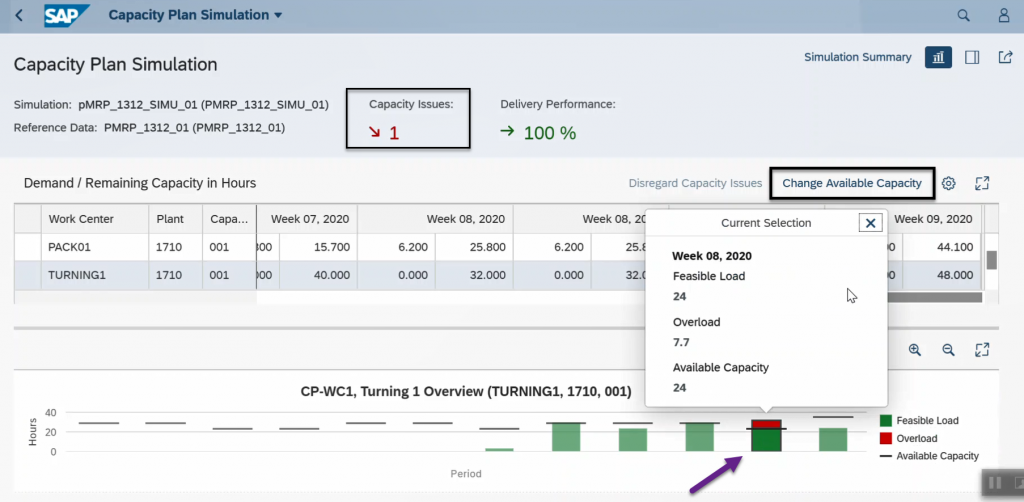The image size is (1024, 502).
Task: Toggle the side panel layout icon
Action: pos(972,57)
